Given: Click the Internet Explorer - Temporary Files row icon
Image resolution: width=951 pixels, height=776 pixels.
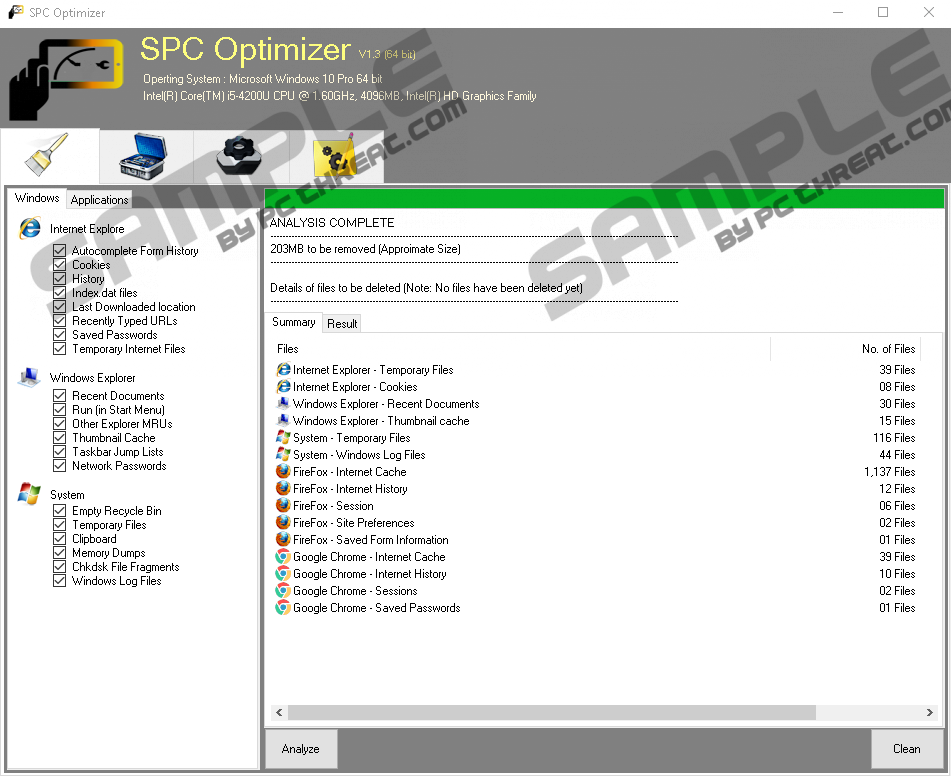Looking at the screenshot, I should (283, 369).
